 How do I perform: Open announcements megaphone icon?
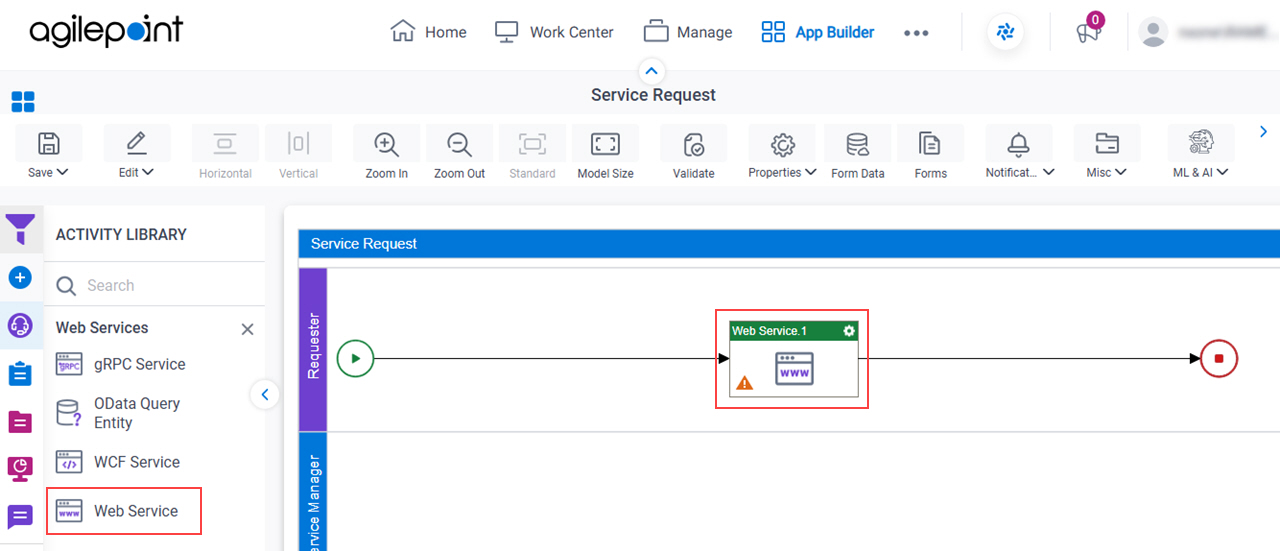pyautogui.click(x=1088, y=32)
